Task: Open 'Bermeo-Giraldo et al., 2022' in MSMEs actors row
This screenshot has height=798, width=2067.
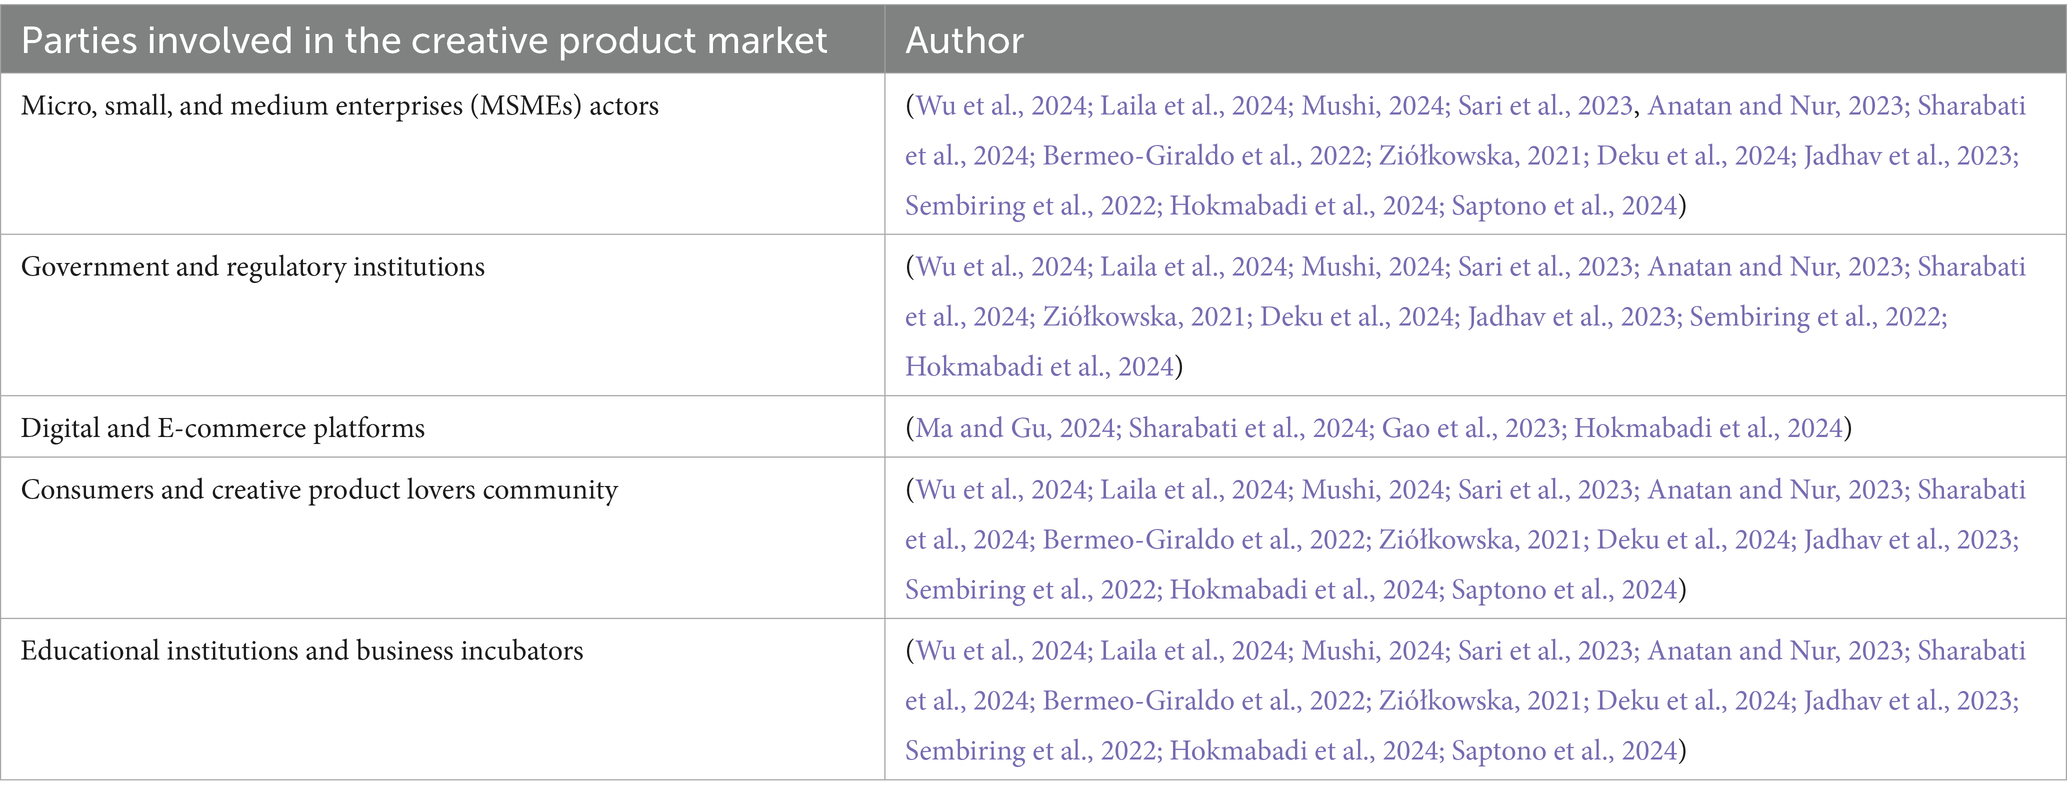Action: pyautogui.click(x=1204, y=156)
